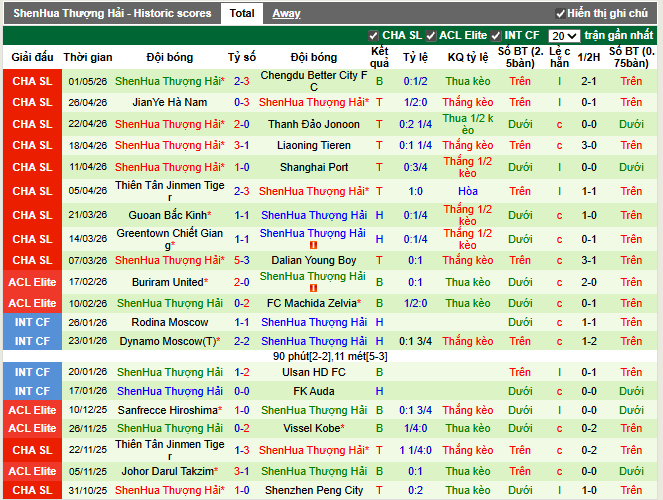Click red card icon in Greentown Chiết Giang row
The height and width of the screenshot is (500, 663).
313,245
